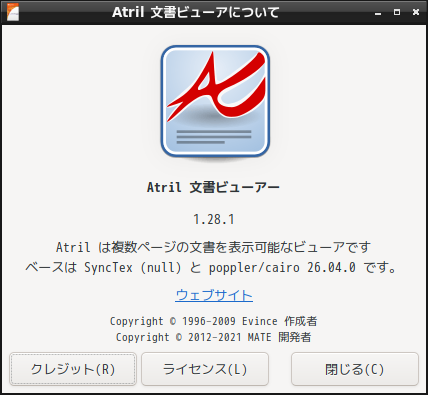This screenshot has height=395, width=428.
Task: Select the version number 1.28.1
Action: coord(214,219)
